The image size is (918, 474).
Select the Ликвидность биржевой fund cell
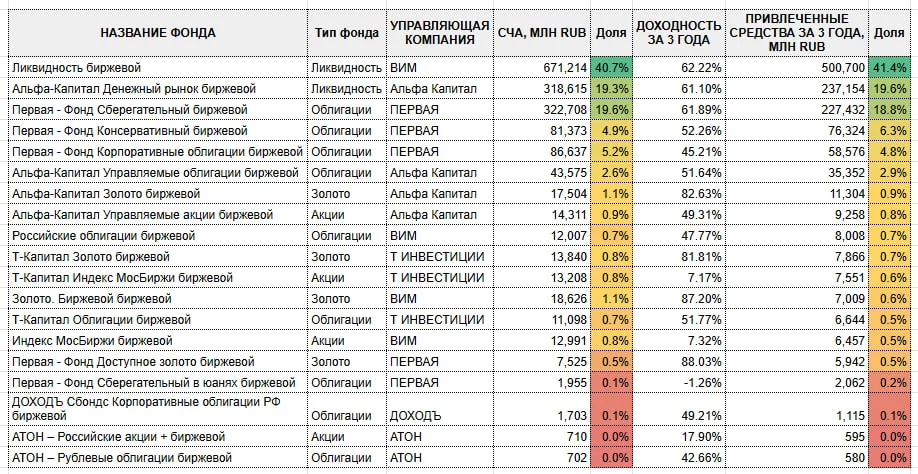click(x=157, y=68)
